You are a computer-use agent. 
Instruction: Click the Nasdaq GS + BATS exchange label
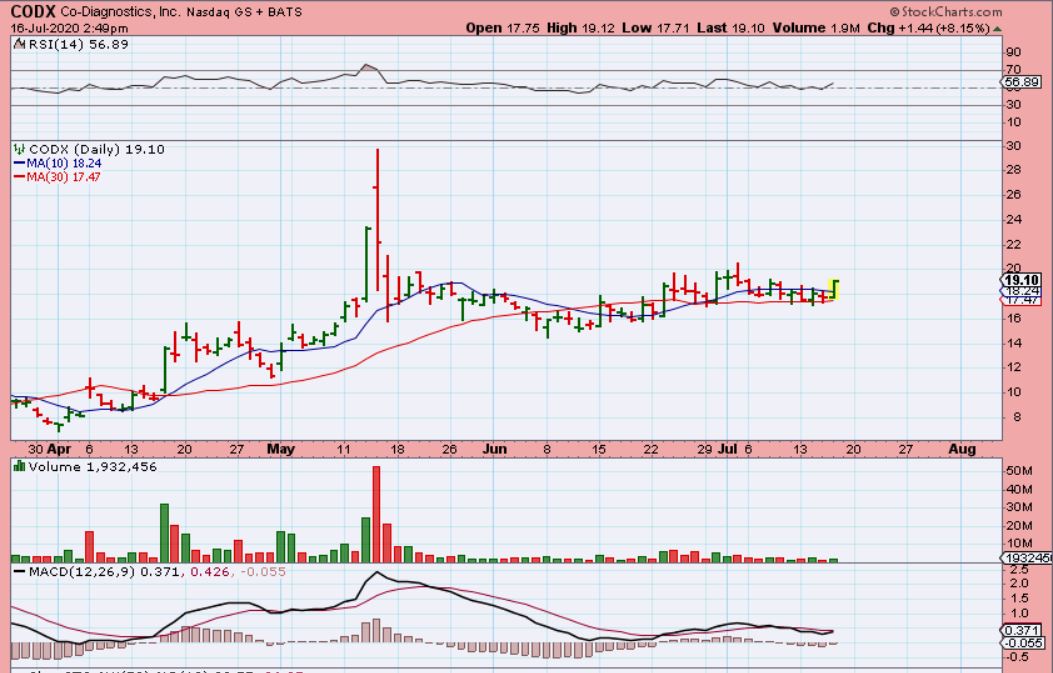[244, 12]
